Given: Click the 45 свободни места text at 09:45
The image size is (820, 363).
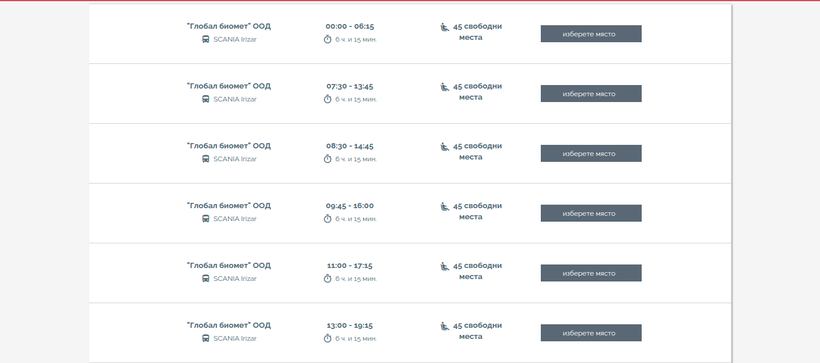Looking at the screenshot, I should tap(477, 211).
